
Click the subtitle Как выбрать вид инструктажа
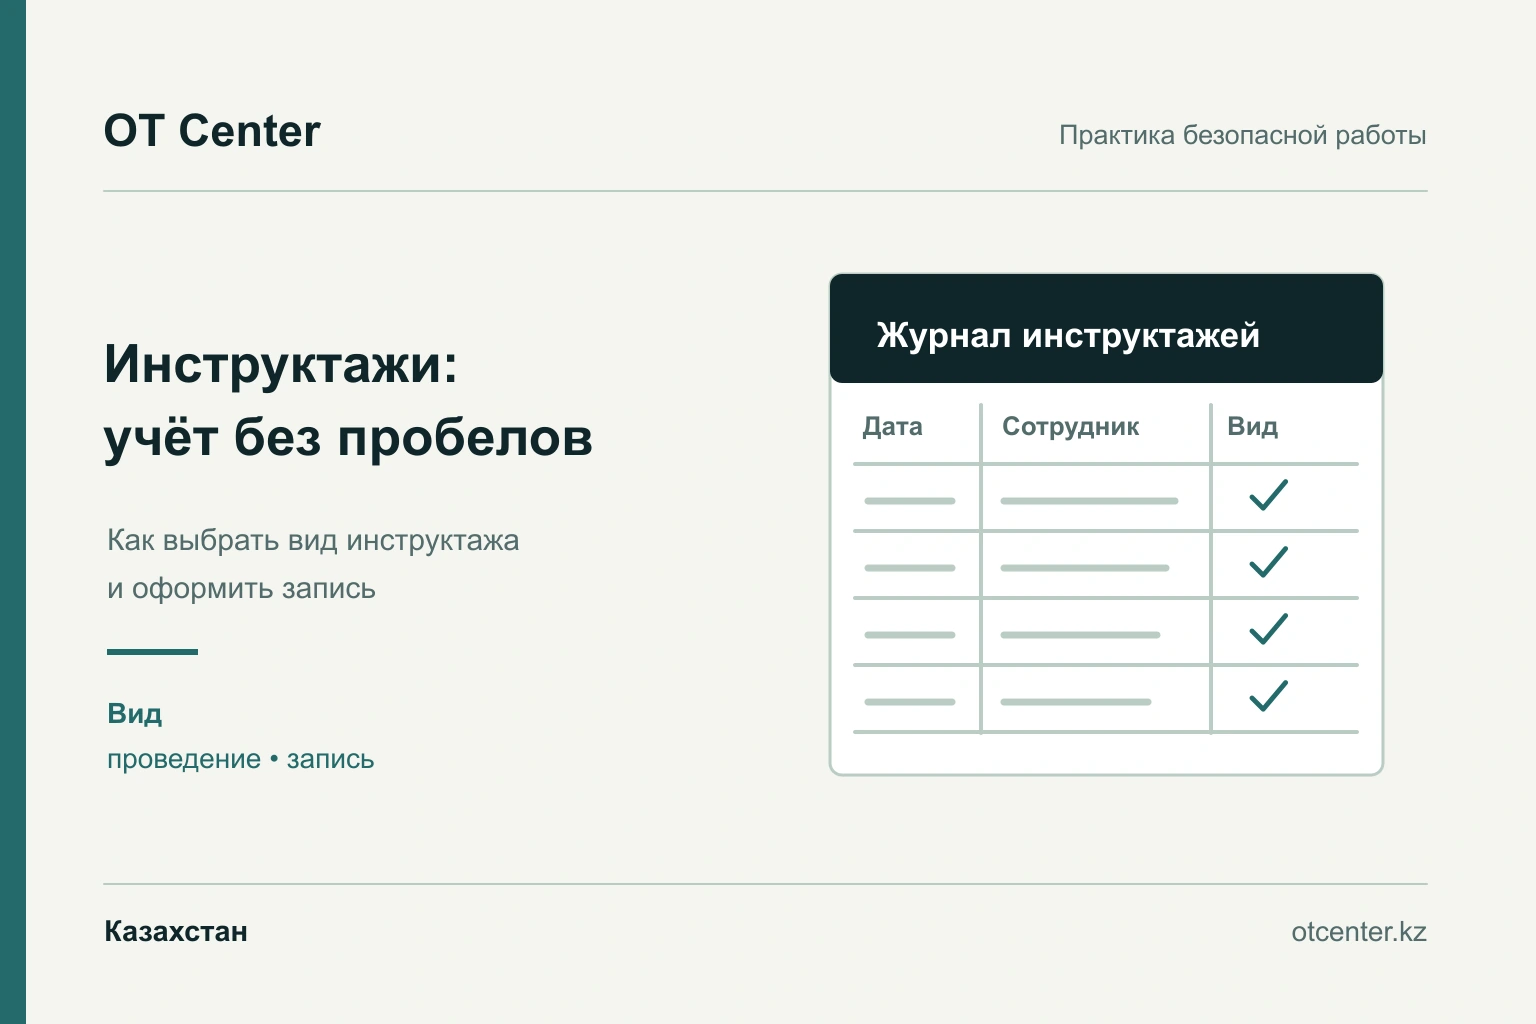(x=313, y=541)
